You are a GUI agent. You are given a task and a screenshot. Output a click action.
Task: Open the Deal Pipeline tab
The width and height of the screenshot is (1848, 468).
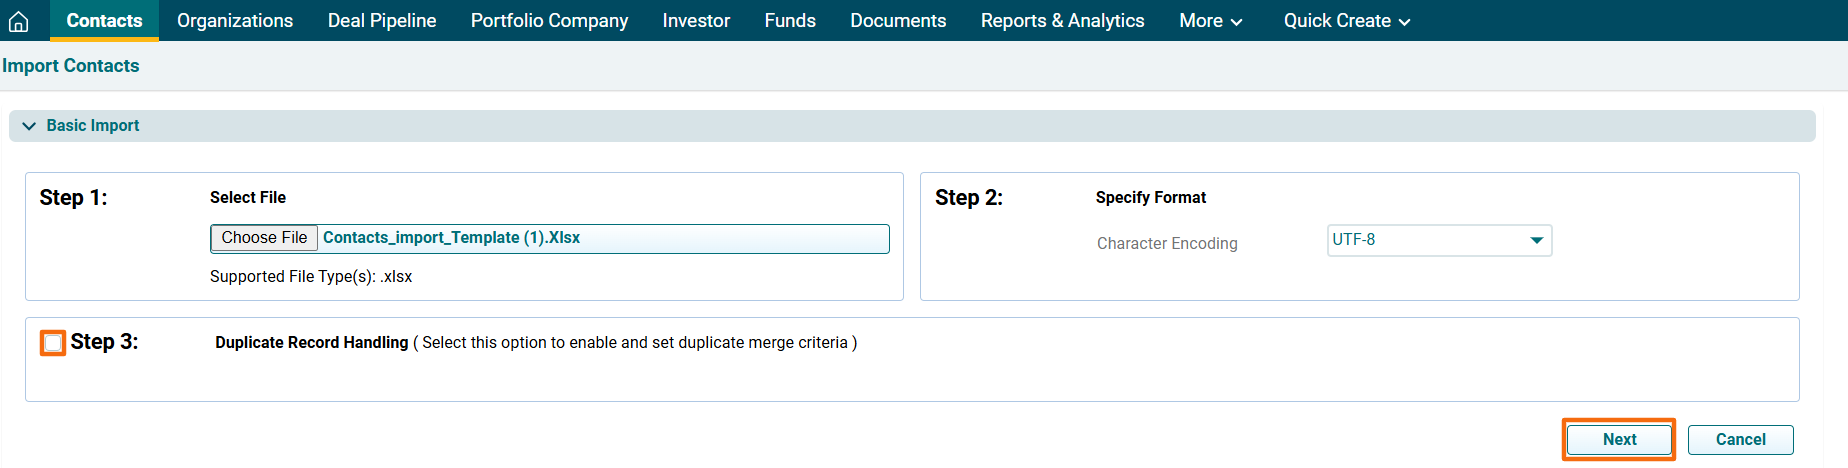382,21
